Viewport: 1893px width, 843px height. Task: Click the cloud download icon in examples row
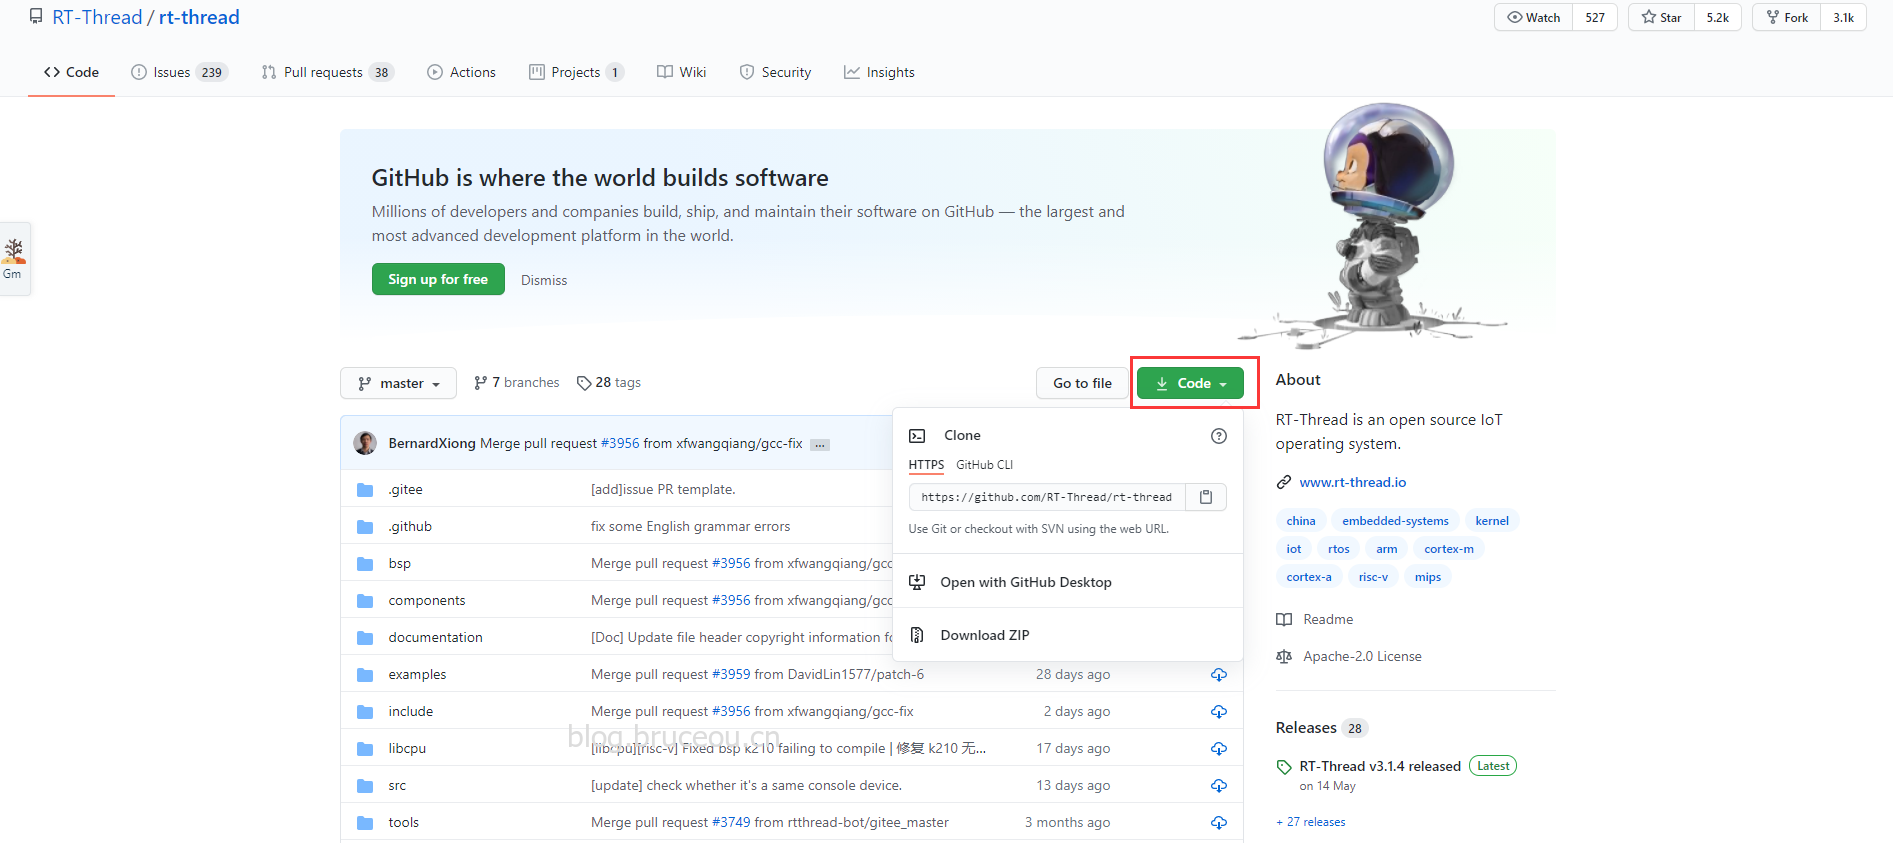click(1218, 675)
